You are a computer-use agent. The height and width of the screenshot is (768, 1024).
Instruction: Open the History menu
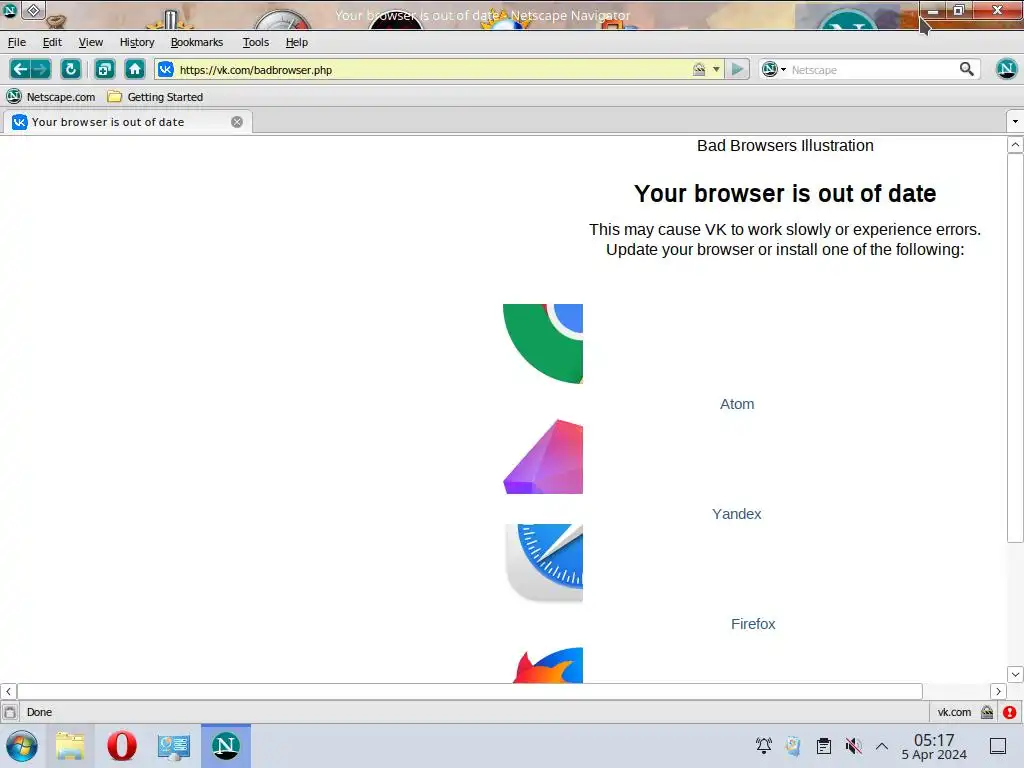[137, 42]
